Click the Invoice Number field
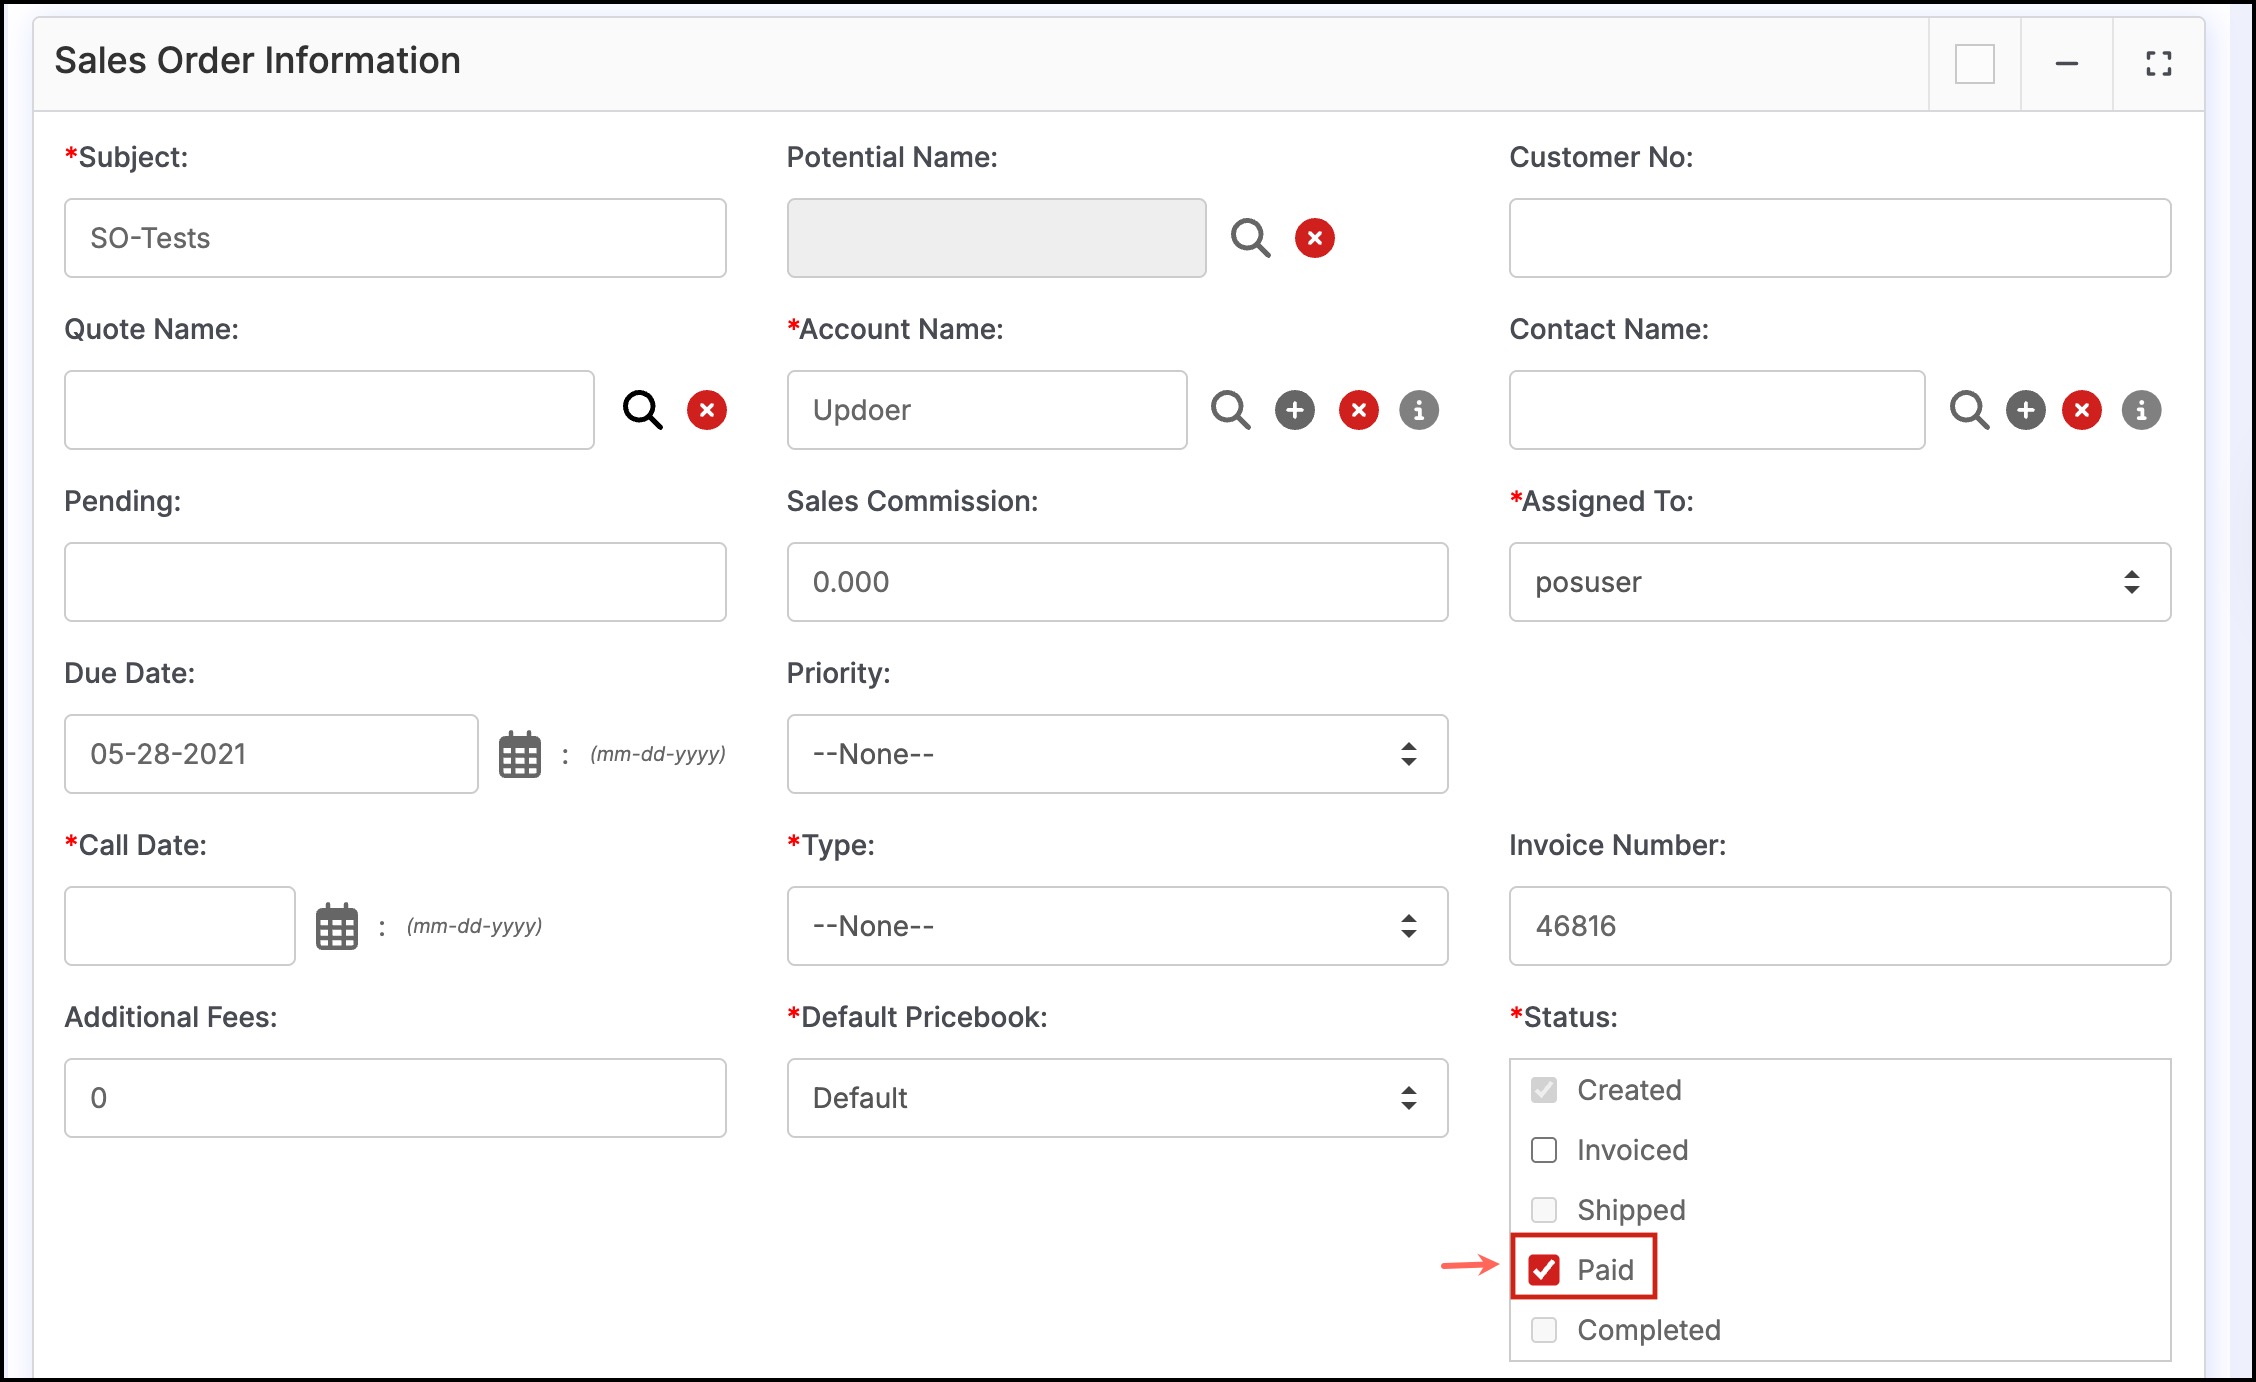 1838,926
